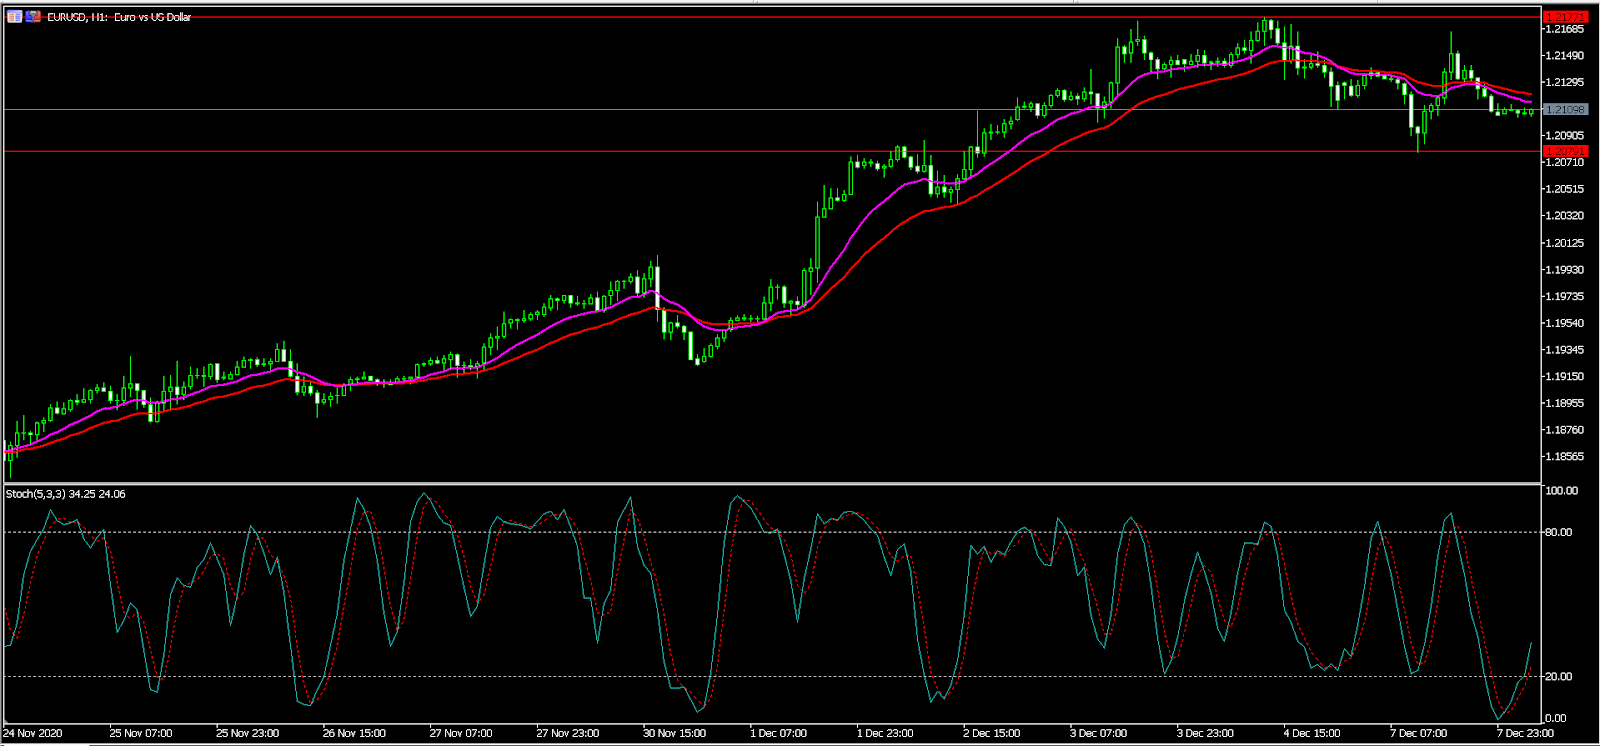Click the 25 Nov 23:00 time label
The image size is (1600, 746).
[248, 733]
